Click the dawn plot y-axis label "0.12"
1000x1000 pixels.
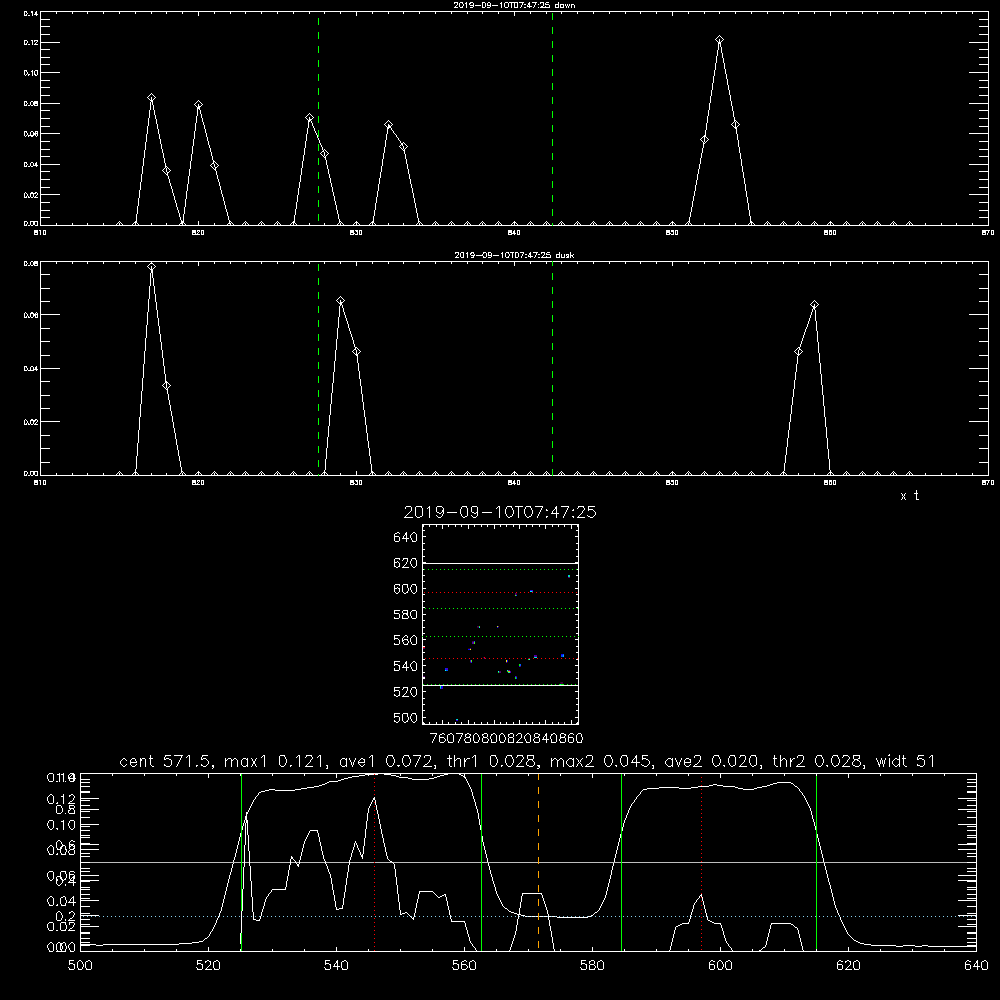click(31, 43)
